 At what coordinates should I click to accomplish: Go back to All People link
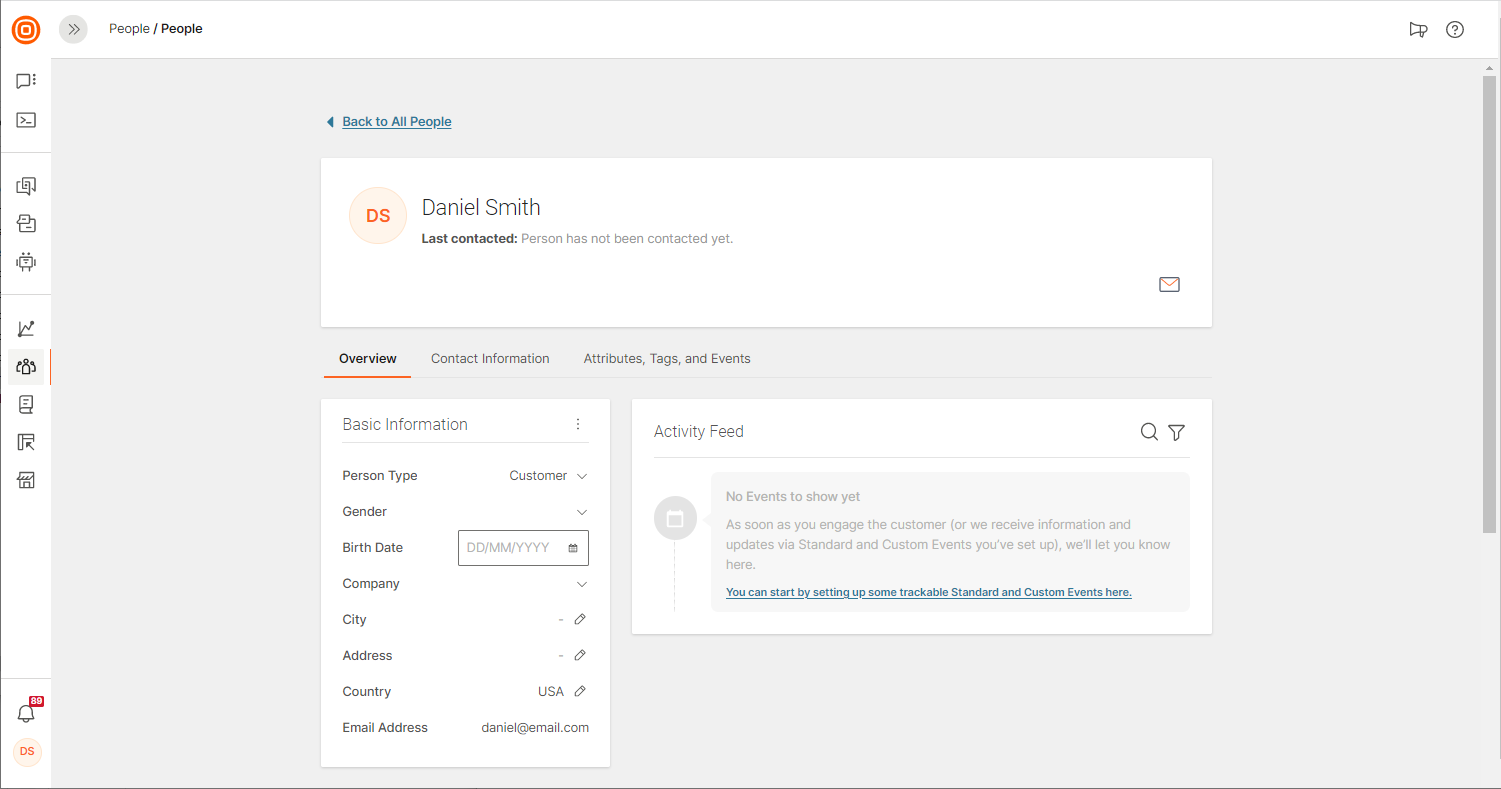[x=396, y=122]
